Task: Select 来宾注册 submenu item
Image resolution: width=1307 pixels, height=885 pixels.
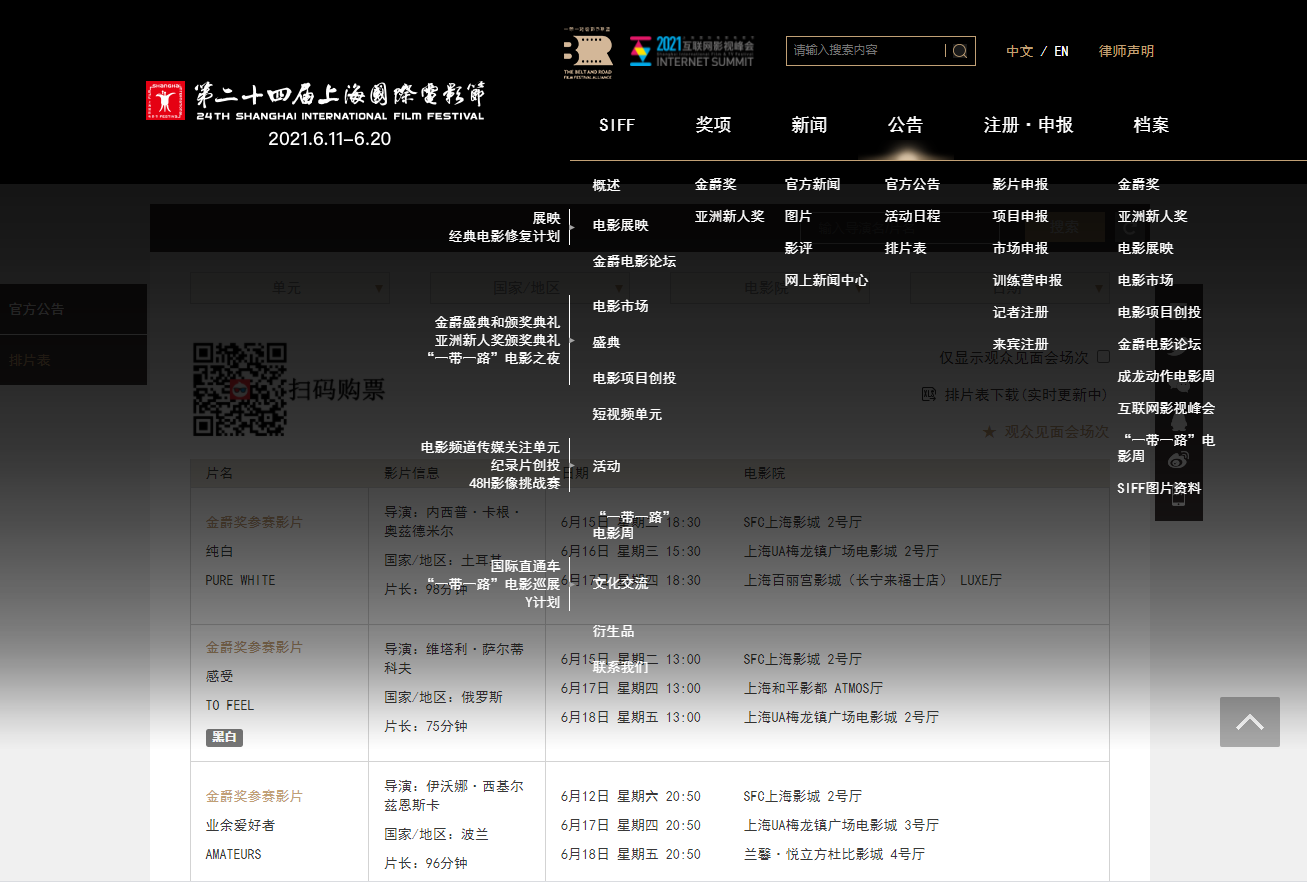Action: [1020, 344]
